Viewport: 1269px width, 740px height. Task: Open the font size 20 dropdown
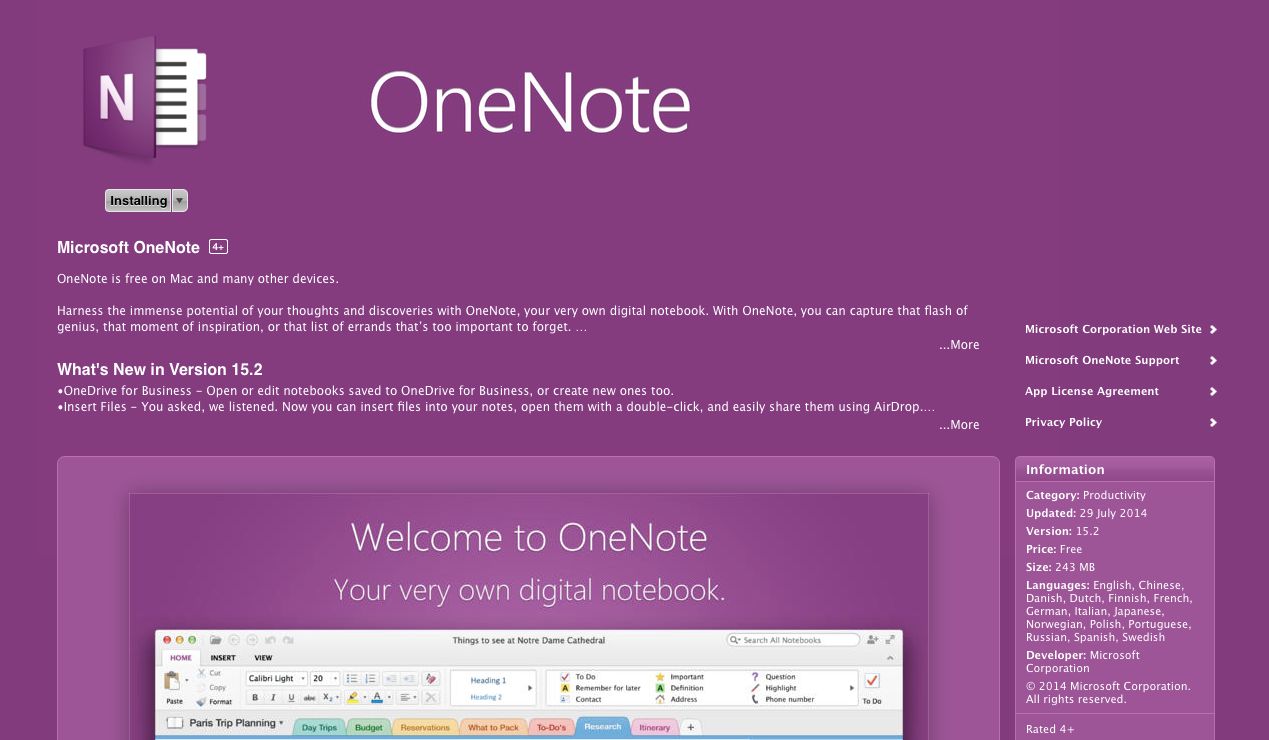(x=325, y=678)
